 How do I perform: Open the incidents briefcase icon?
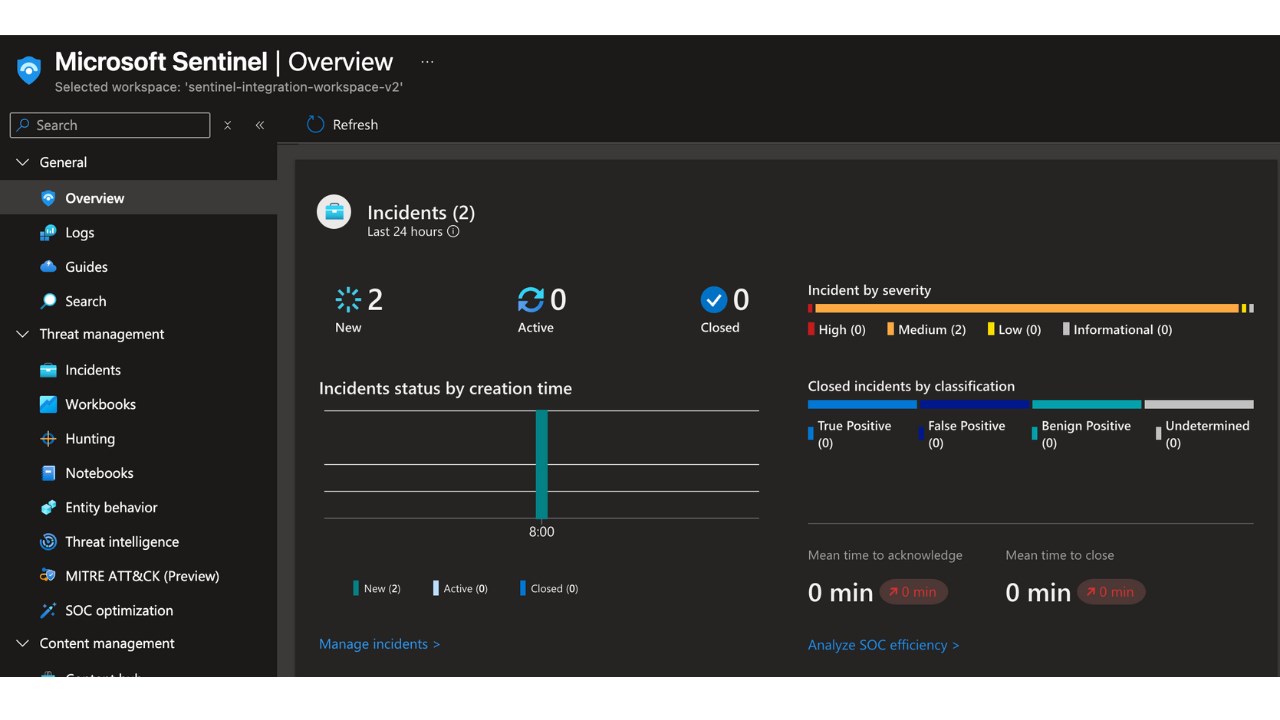click(x=334, y=212)
